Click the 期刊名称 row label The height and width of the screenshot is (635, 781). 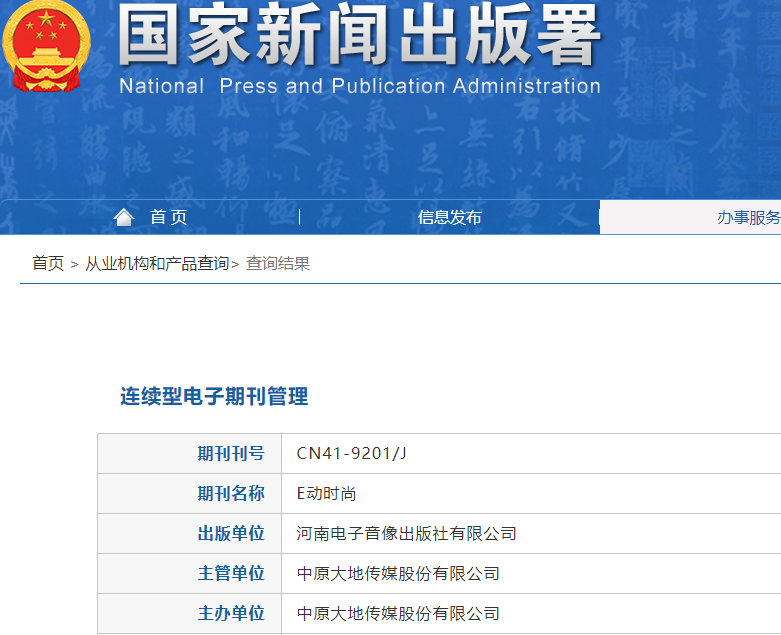(x=231, y=493)
